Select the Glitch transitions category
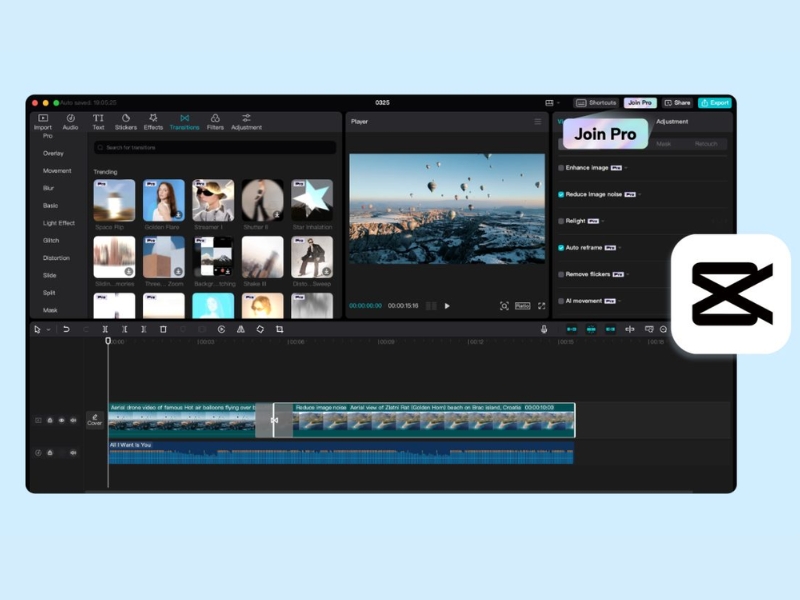Viewport: 800px width, 600px height. [51, 240]
